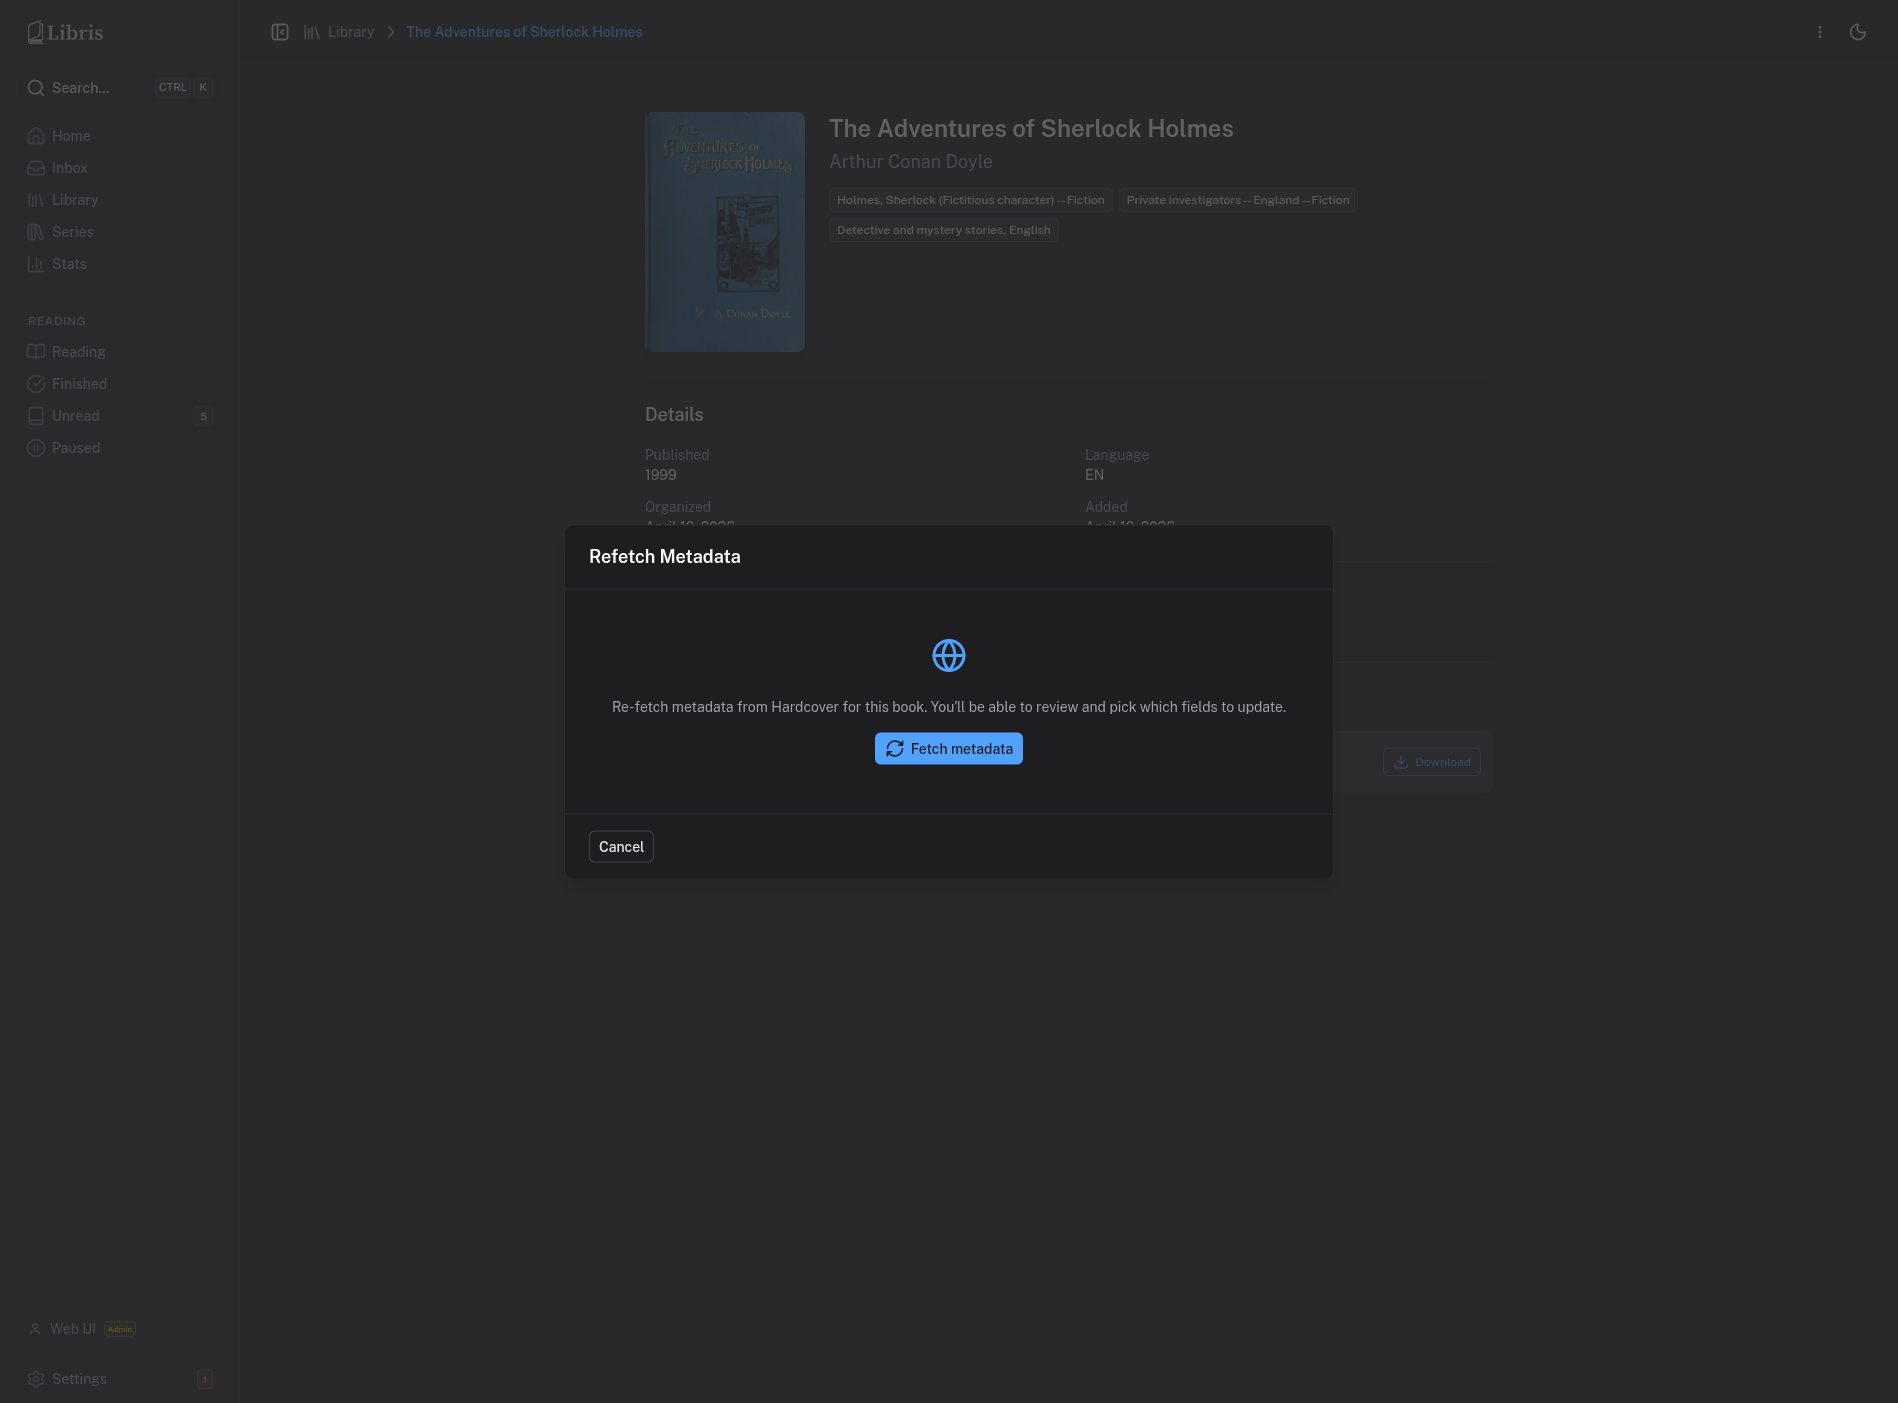Image resolution: width=1898 pixels, height=1403 pixels.
Task: Click the Published year 1999
Action: coord(660,475)
